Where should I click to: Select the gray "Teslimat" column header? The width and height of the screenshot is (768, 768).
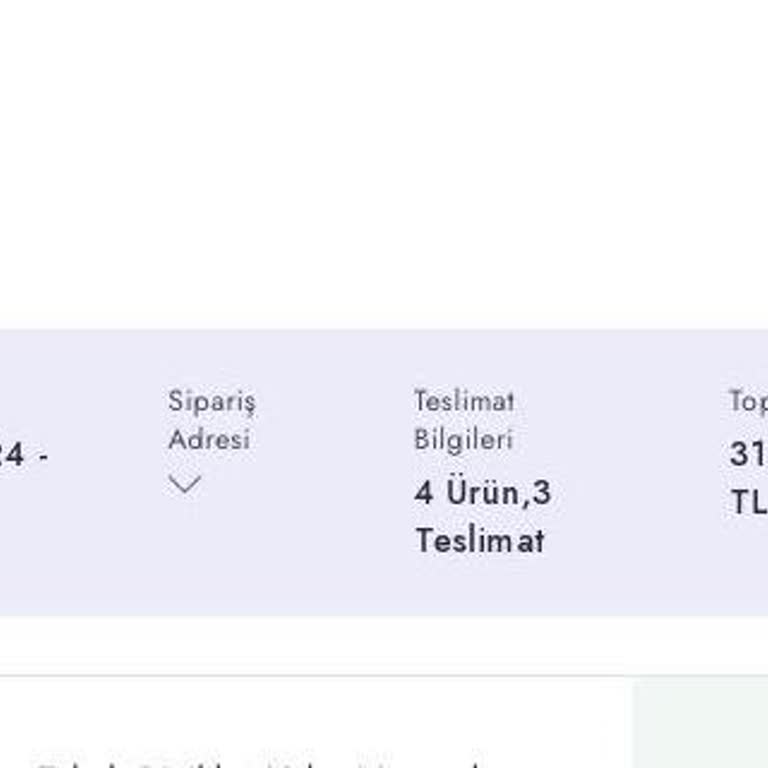coord(464,401)
